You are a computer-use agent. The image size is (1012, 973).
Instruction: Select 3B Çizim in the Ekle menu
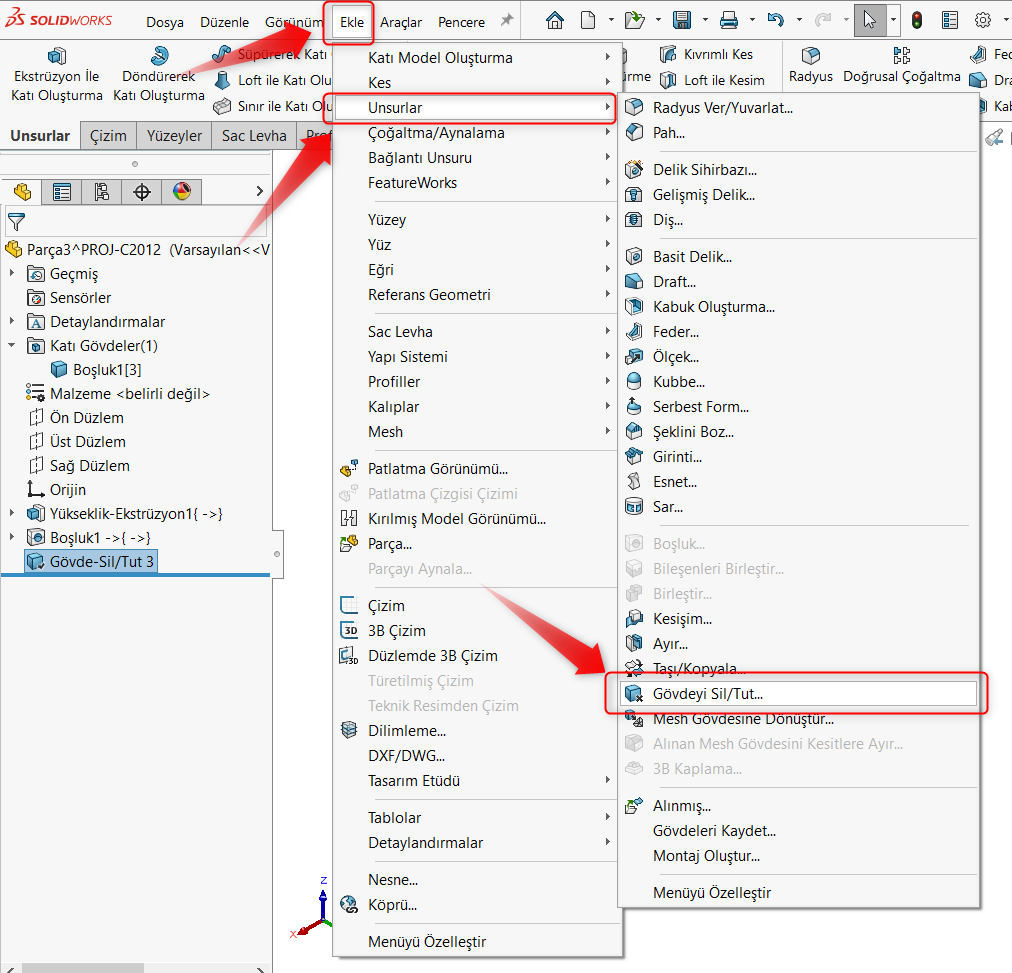tap(476, 630)
